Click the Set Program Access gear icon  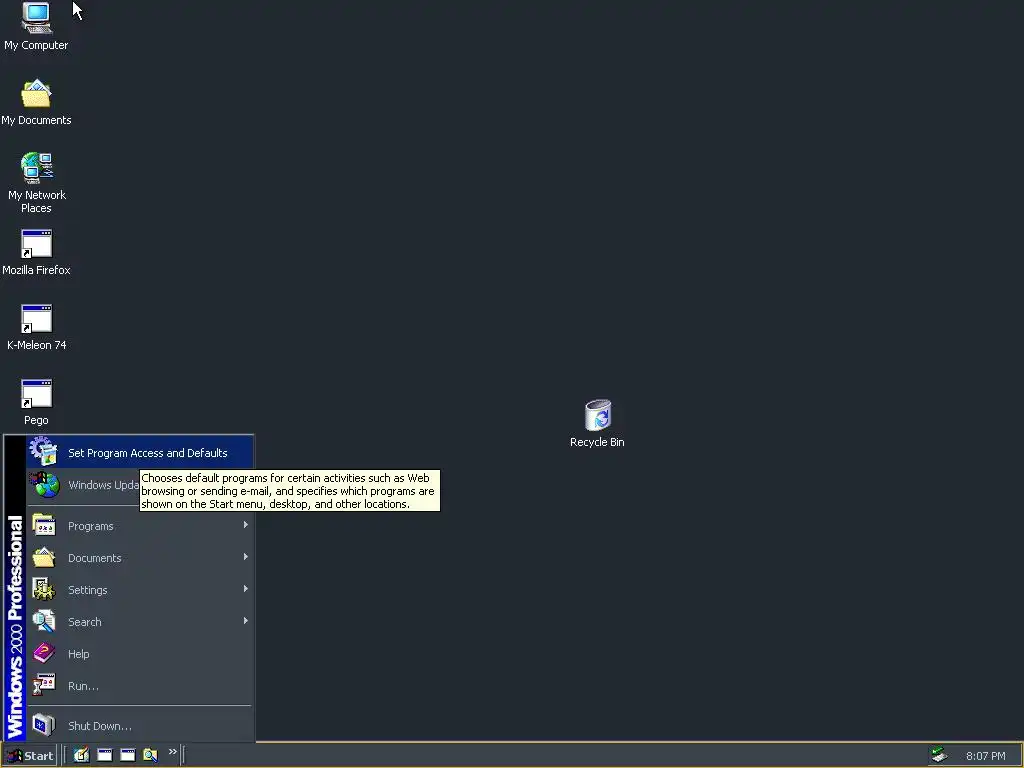tap(44, 451)
